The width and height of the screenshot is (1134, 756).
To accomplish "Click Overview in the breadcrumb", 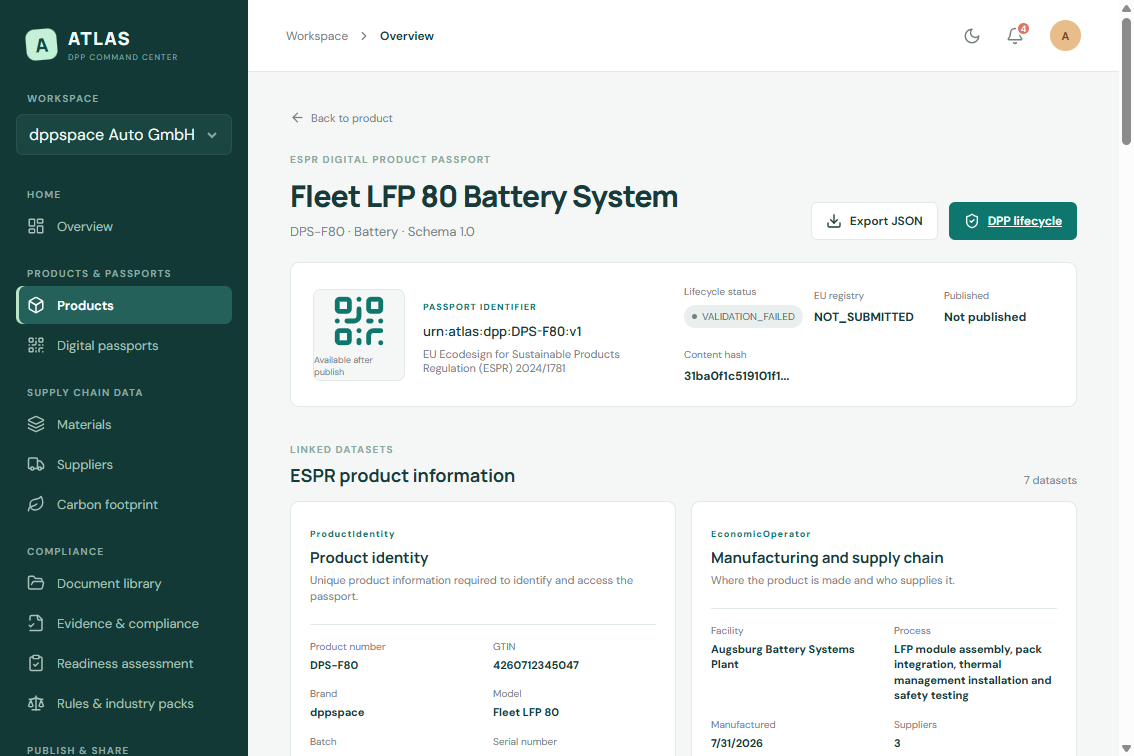I will coord(406,36).
